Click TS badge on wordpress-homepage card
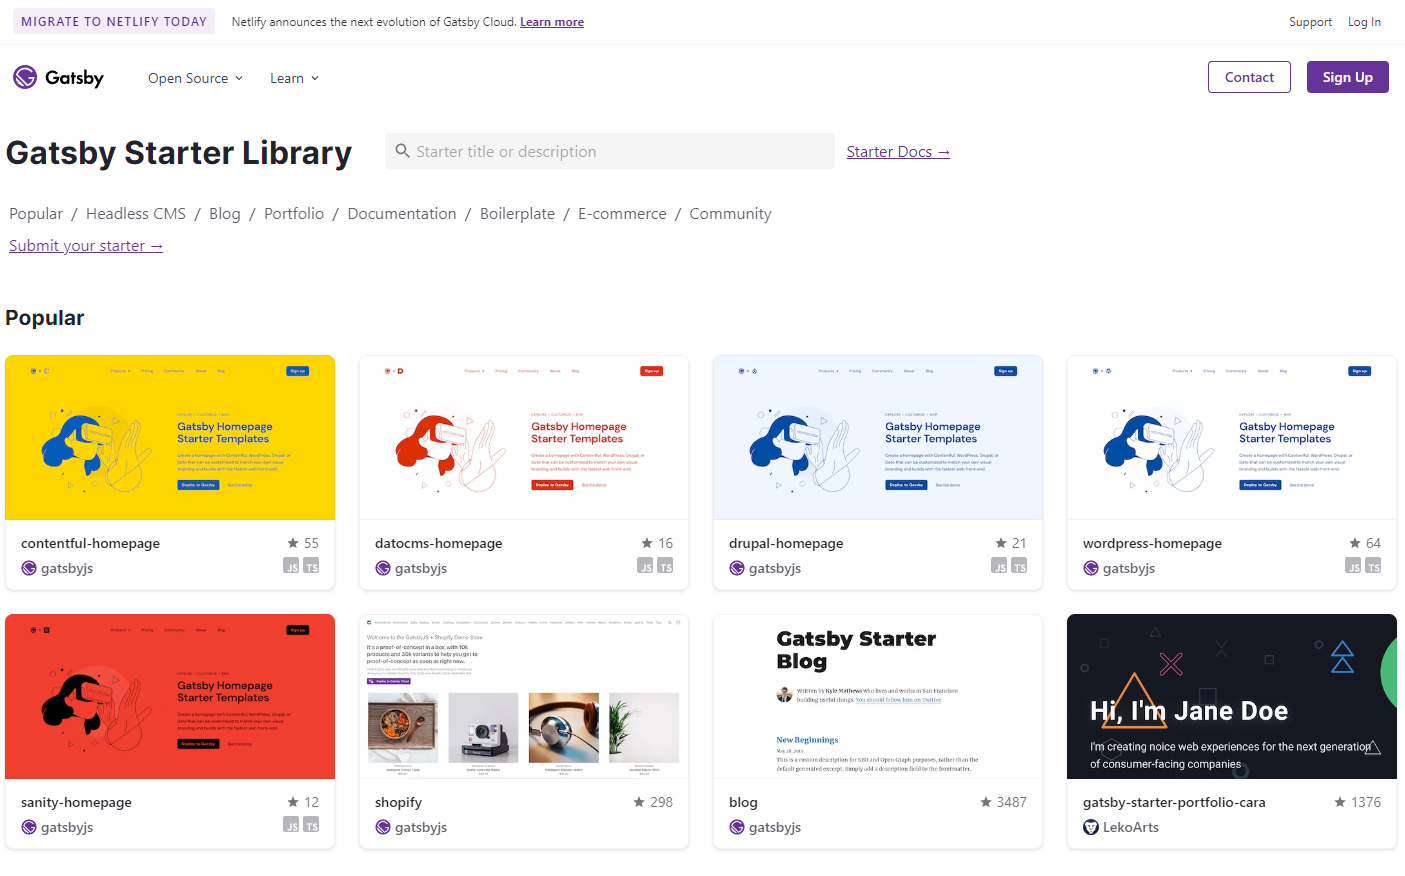This screenshot has height=876, width=1405. coord(1373,565)
